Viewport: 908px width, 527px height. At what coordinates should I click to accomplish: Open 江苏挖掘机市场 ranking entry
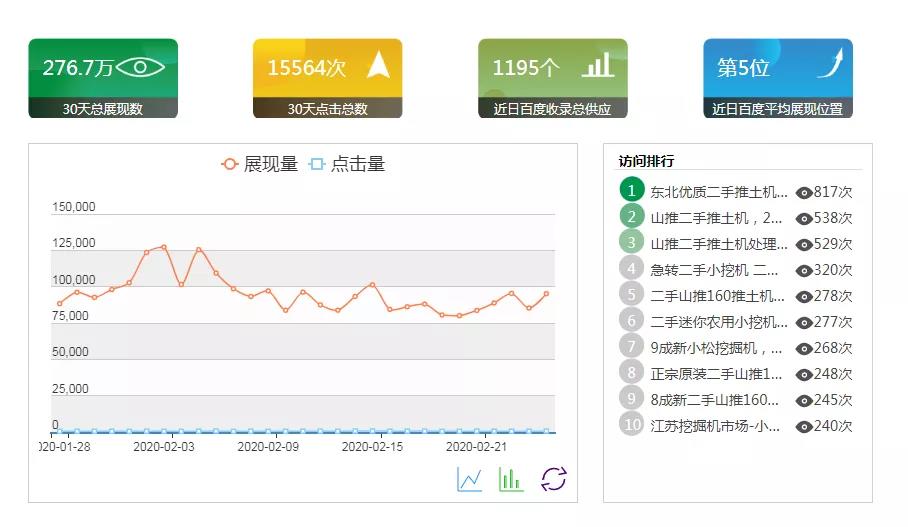(x=715, y=426)
